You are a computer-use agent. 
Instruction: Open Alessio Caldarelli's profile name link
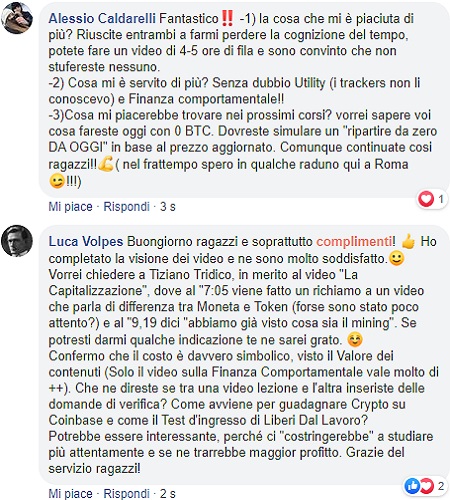[x=102, y=19]
